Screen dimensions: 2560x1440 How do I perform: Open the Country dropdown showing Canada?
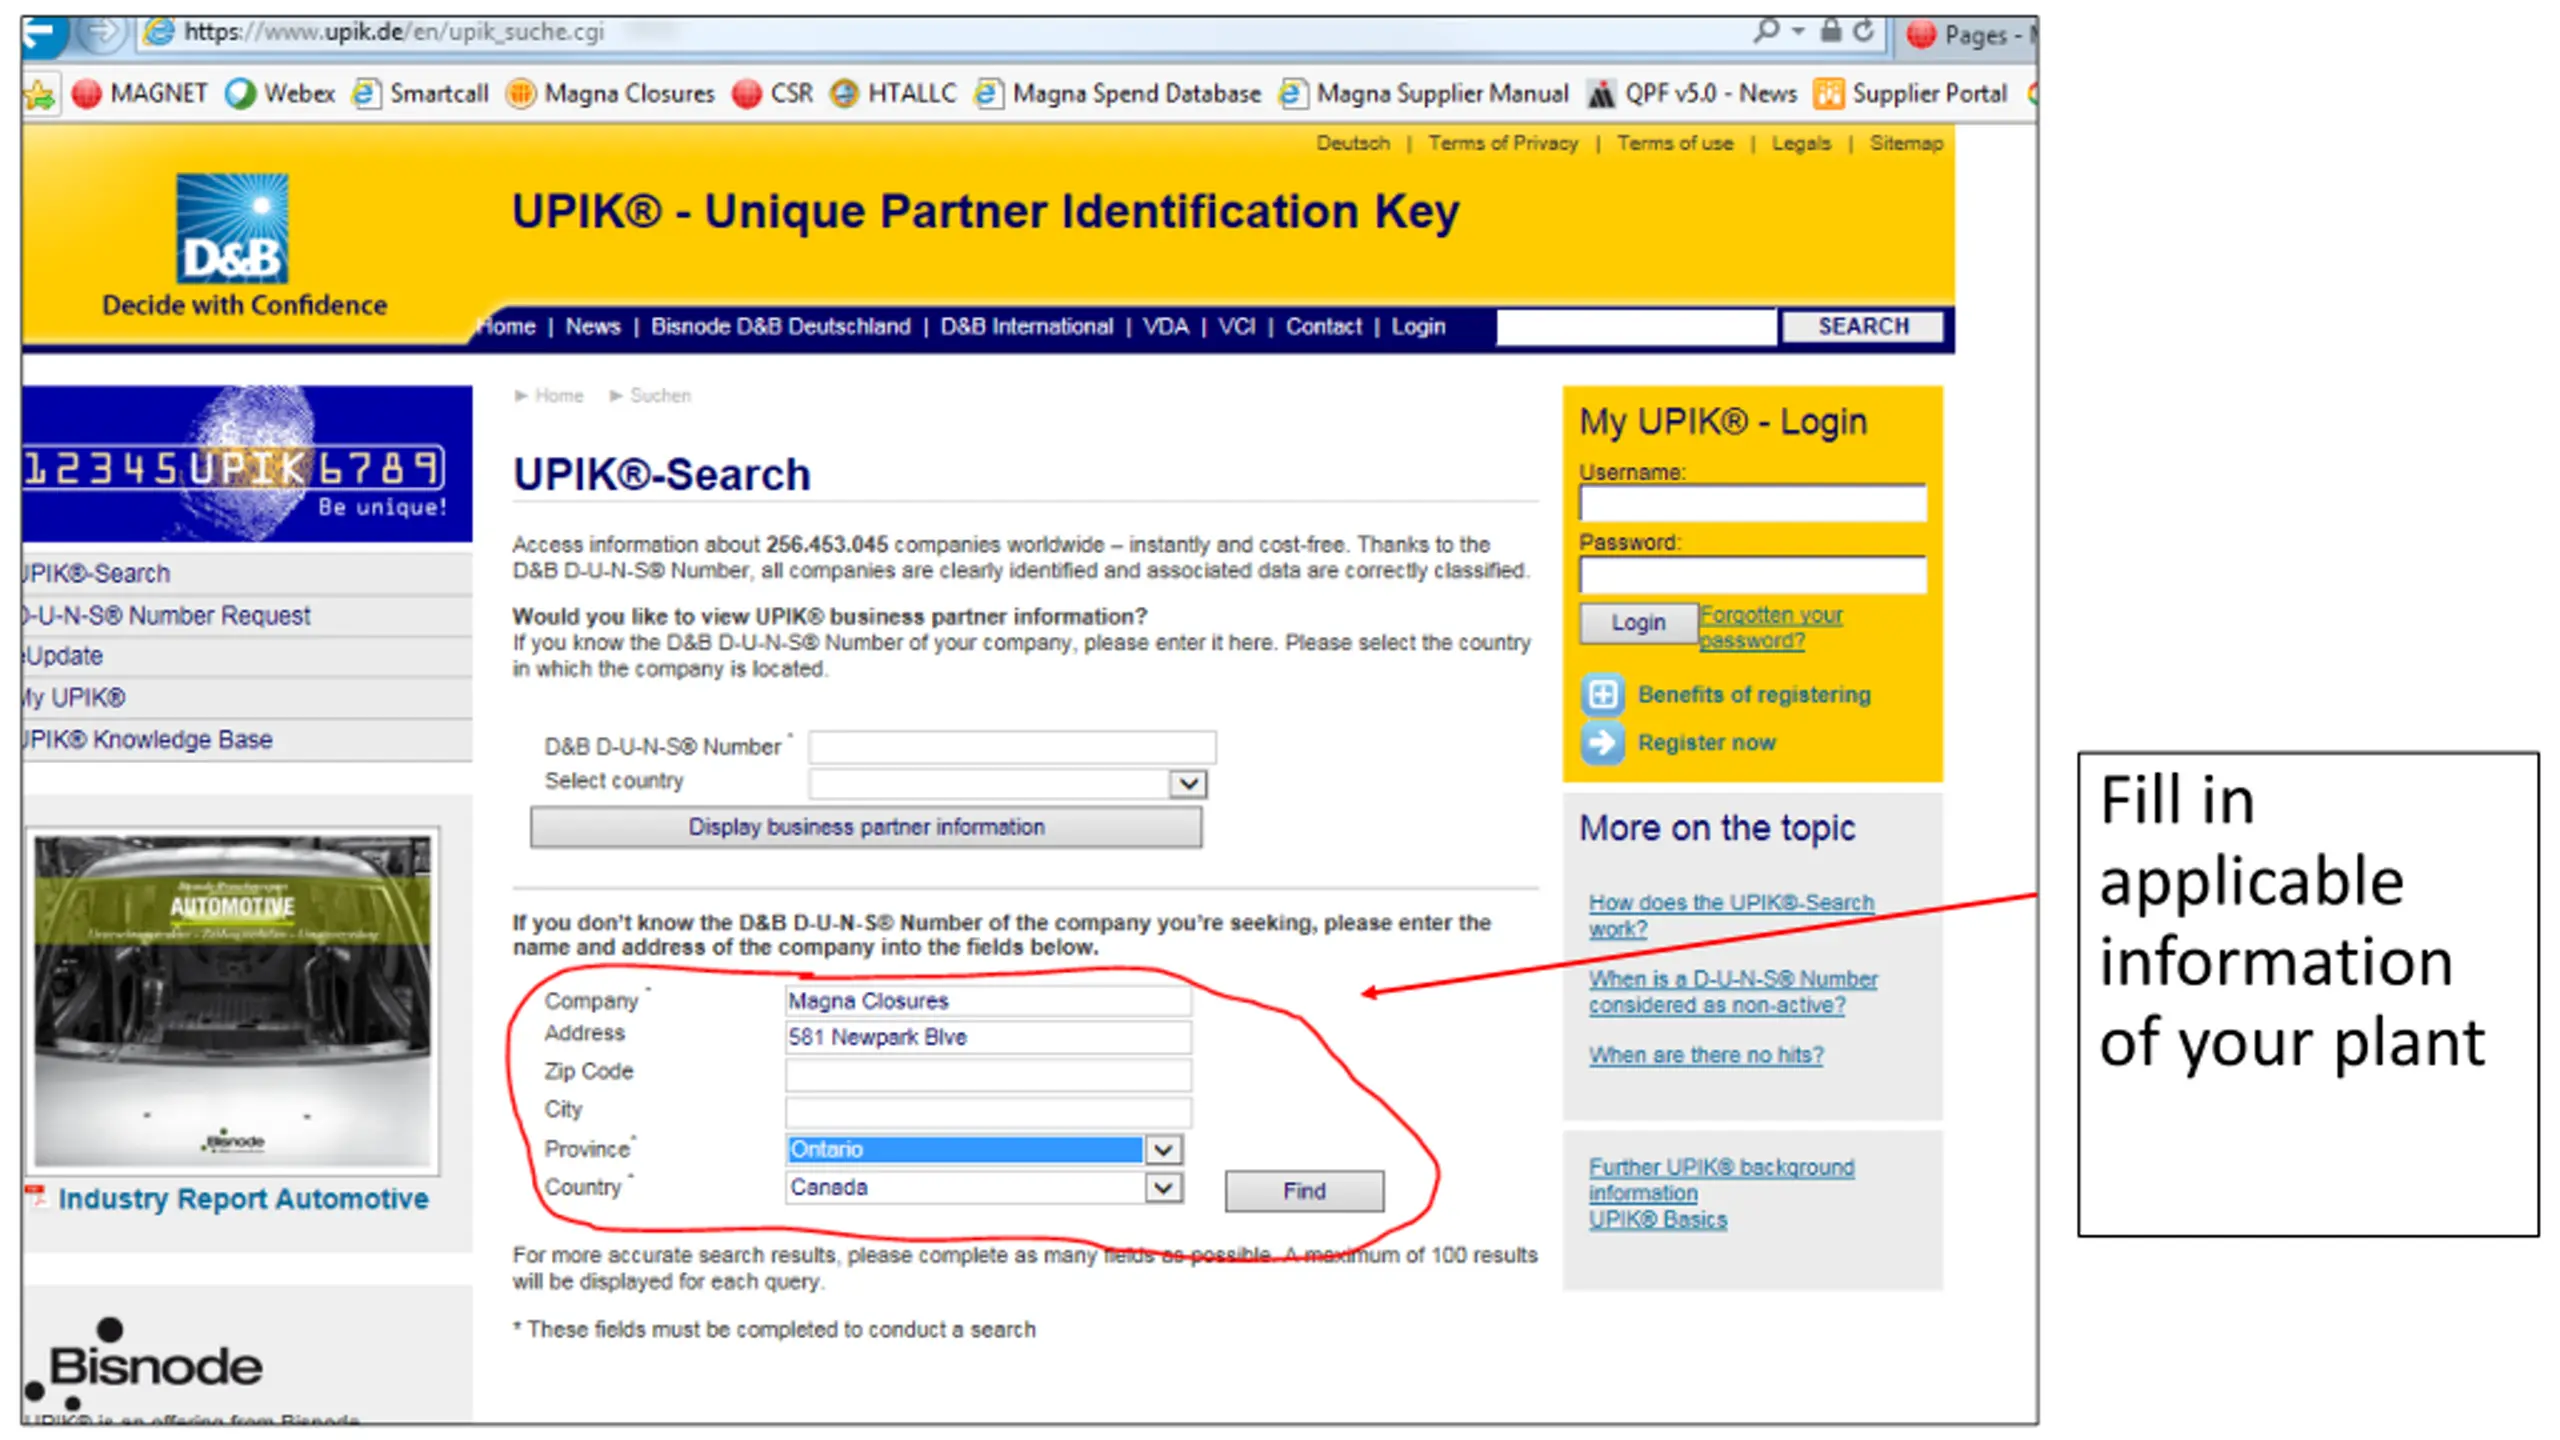1162,1188
